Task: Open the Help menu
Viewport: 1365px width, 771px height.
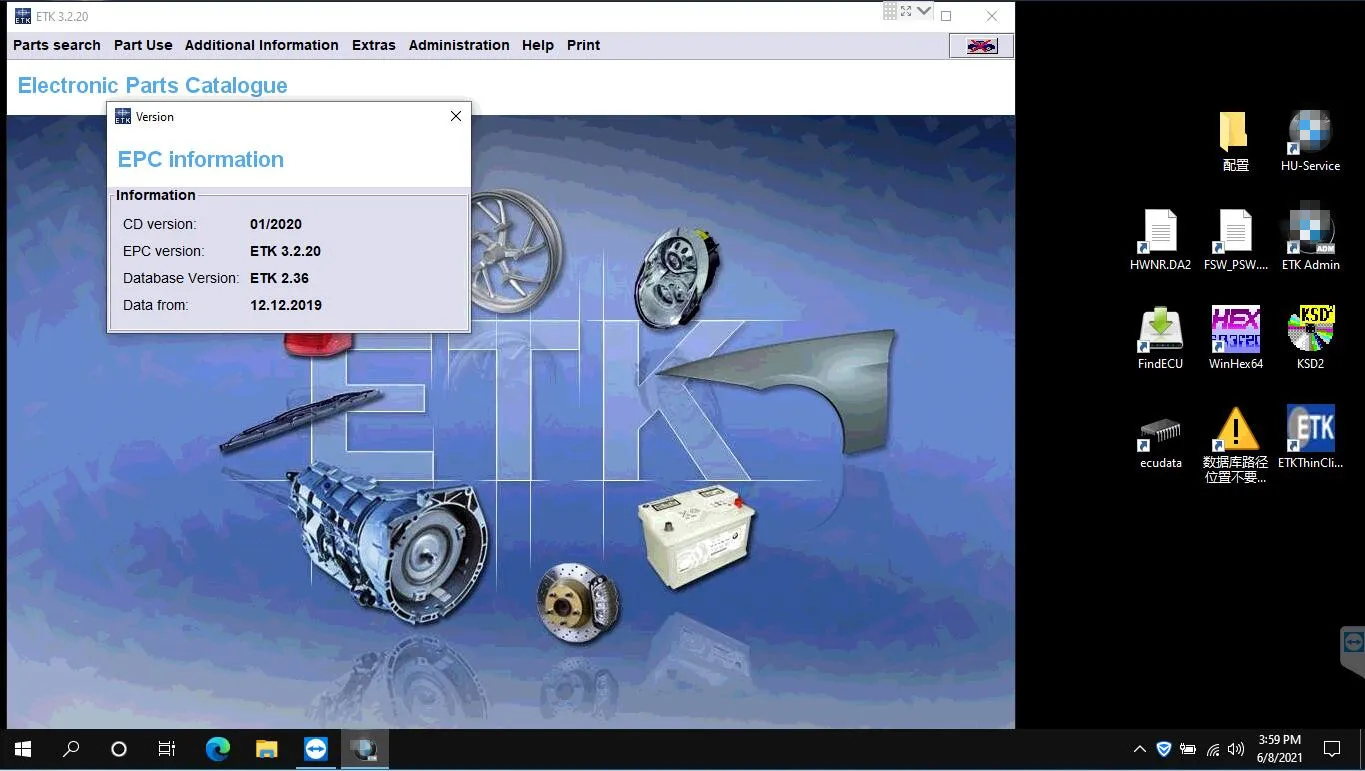Action: pos(538,45)
